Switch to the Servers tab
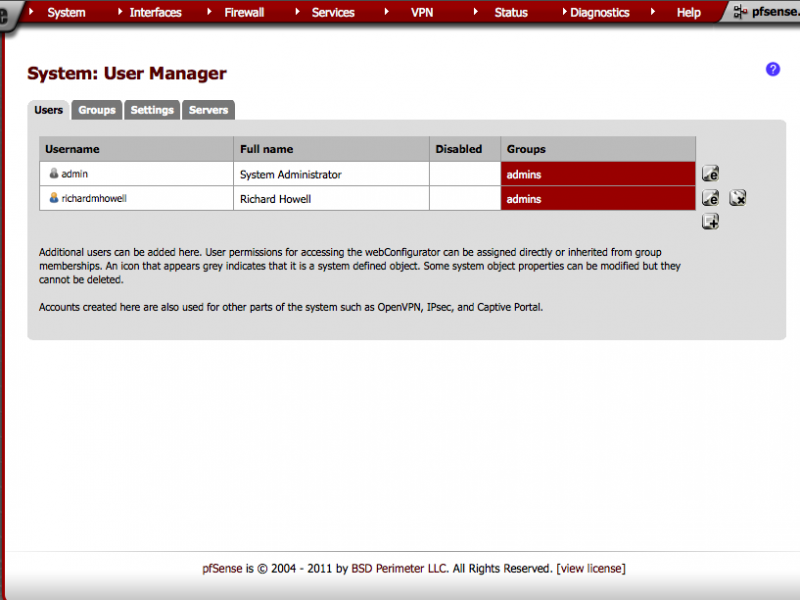Screen dimensions: 800x600 coord(208,110)
